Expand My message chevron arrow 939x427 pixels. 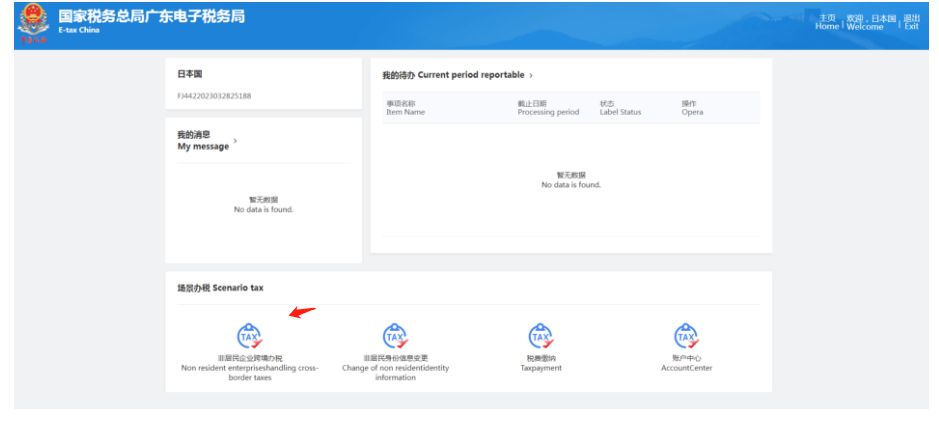235,141
